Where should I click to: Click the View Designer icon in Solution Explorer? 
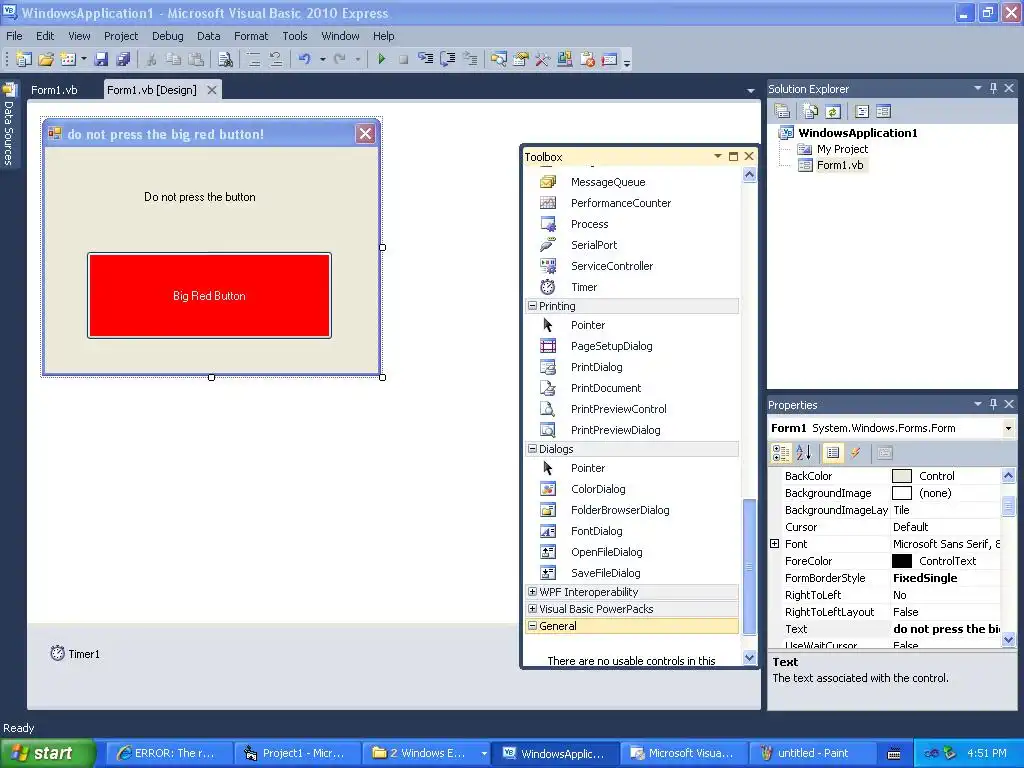[884, 112]
